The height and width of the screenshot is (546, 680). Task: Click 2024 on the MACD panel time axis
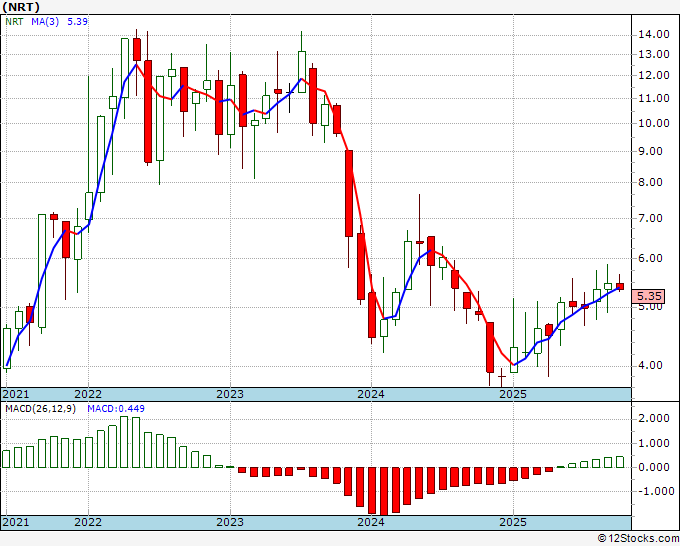tap(371, 522)
